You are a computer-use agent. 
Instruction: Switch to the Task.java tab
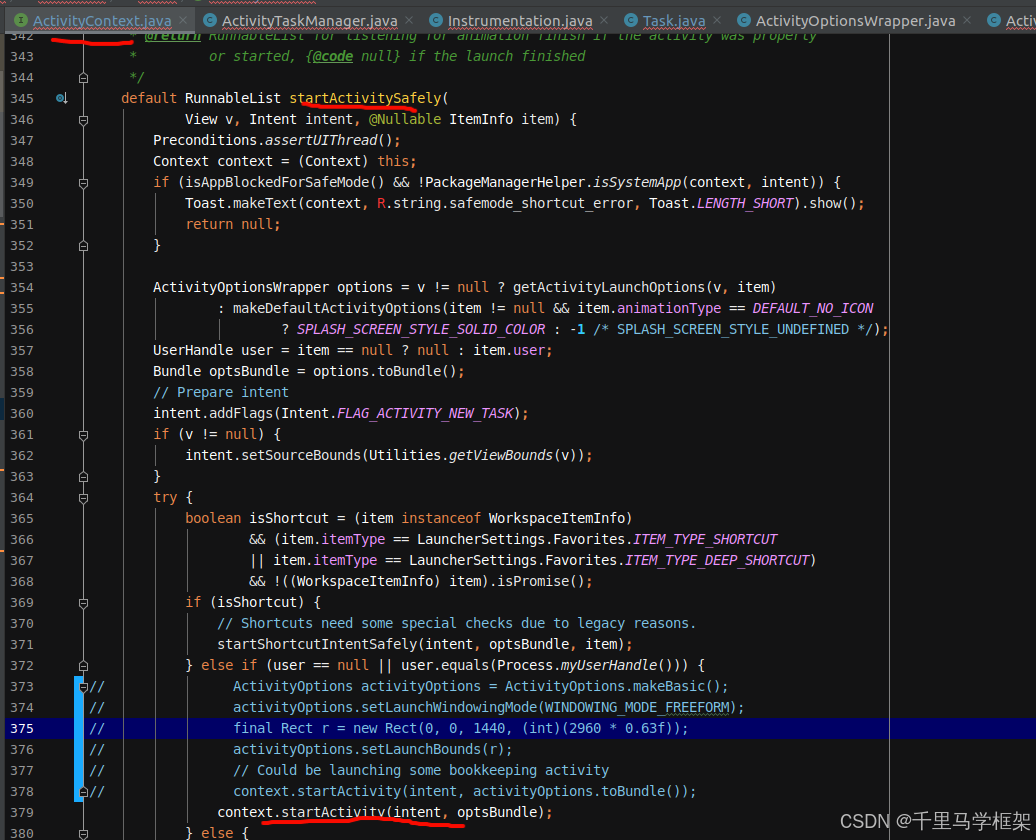tap(673, 21)
